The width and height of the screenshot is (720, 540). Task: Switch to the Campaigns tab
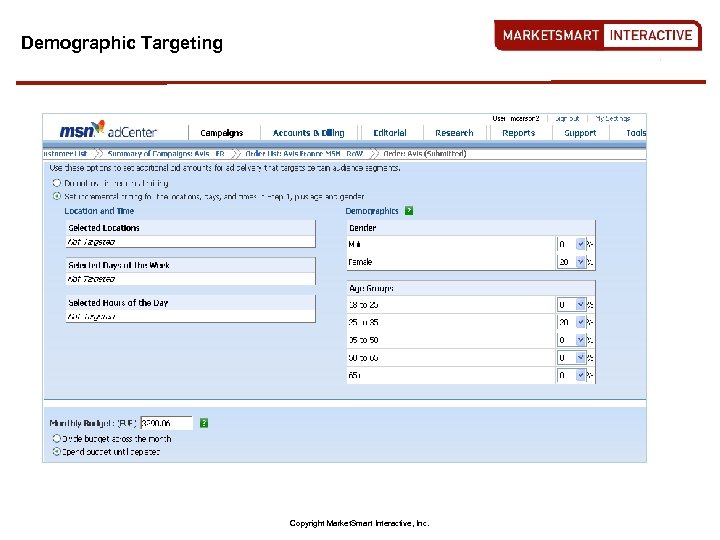click(222, 133)
